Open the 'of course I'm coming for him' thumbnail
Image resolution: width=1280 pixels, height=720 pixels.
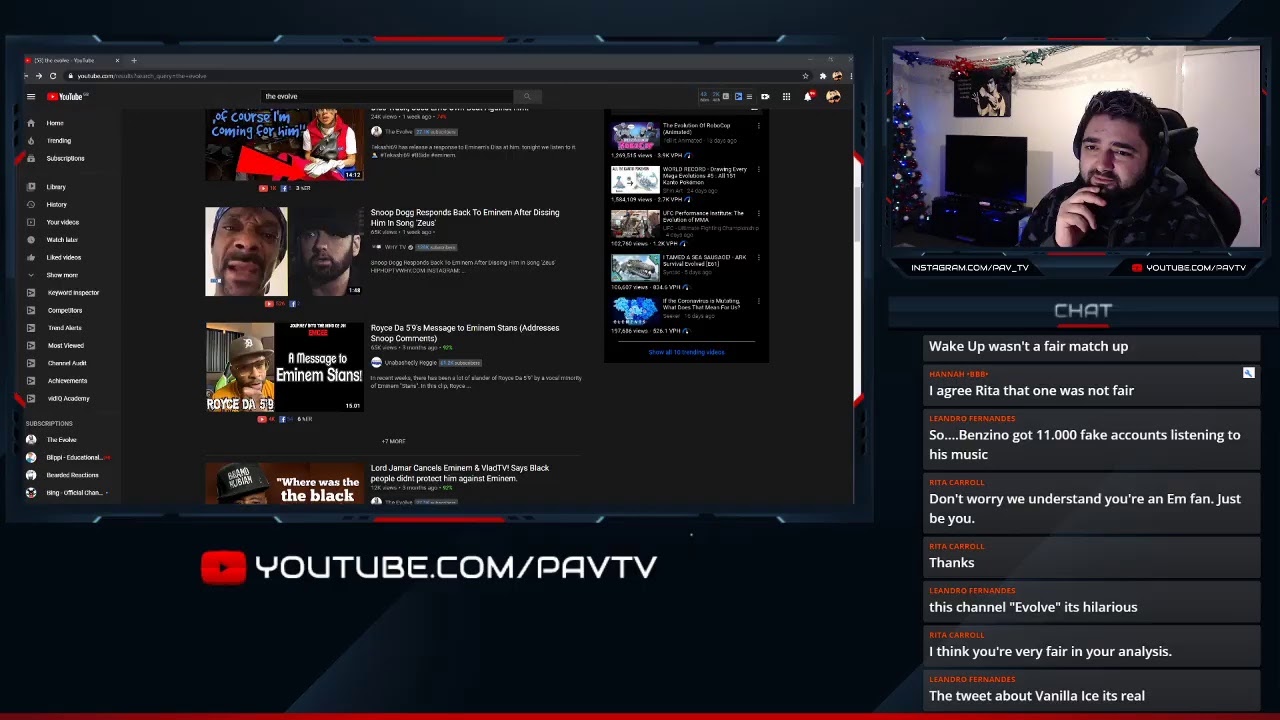click(x=285, y=145)
